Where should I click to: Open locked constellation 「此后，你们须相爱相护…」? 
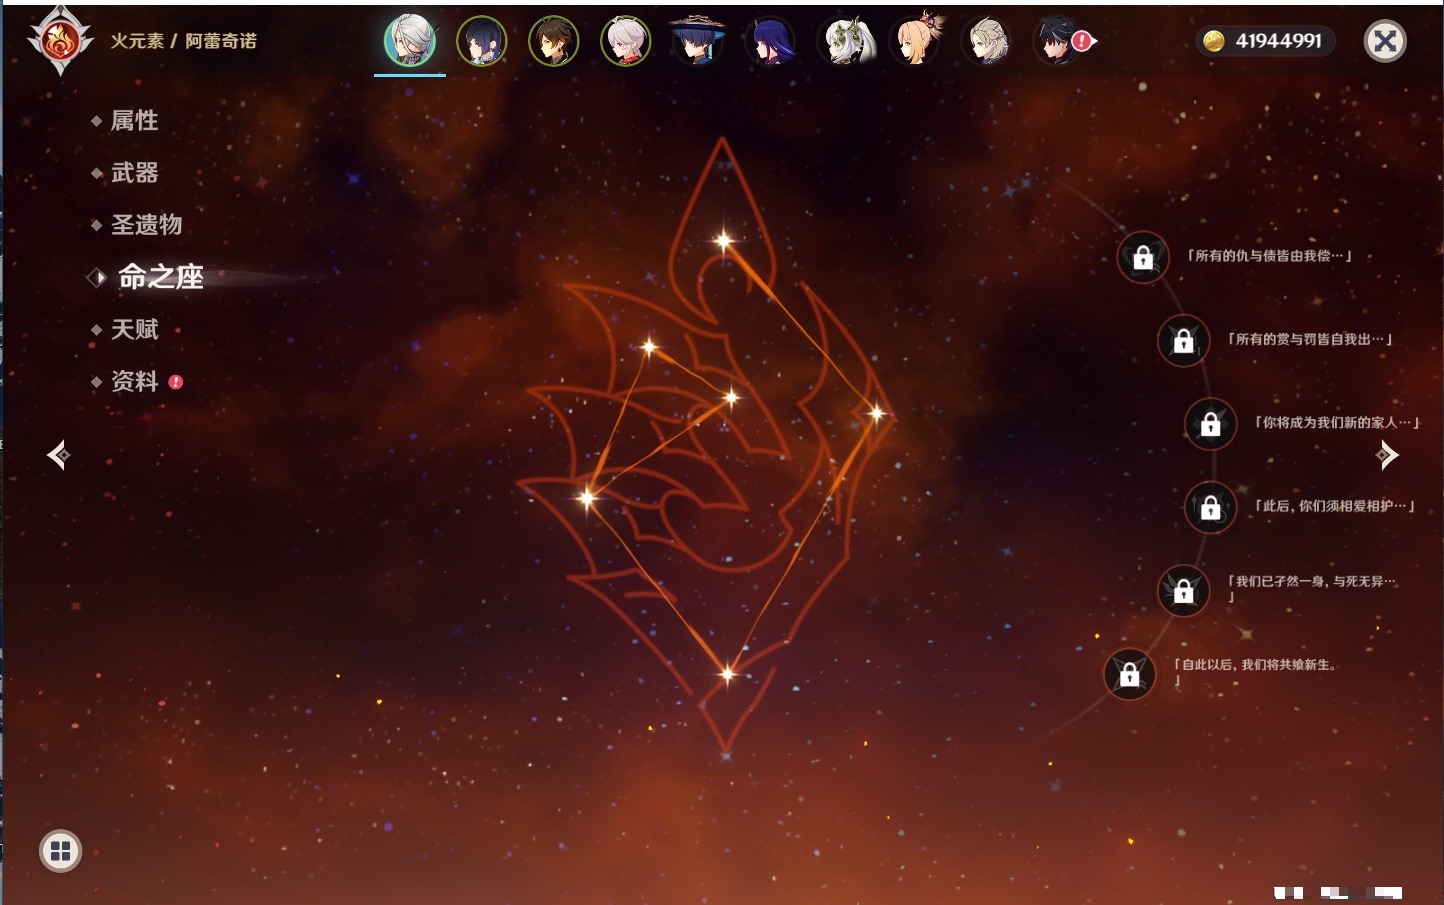[1210, 508]
